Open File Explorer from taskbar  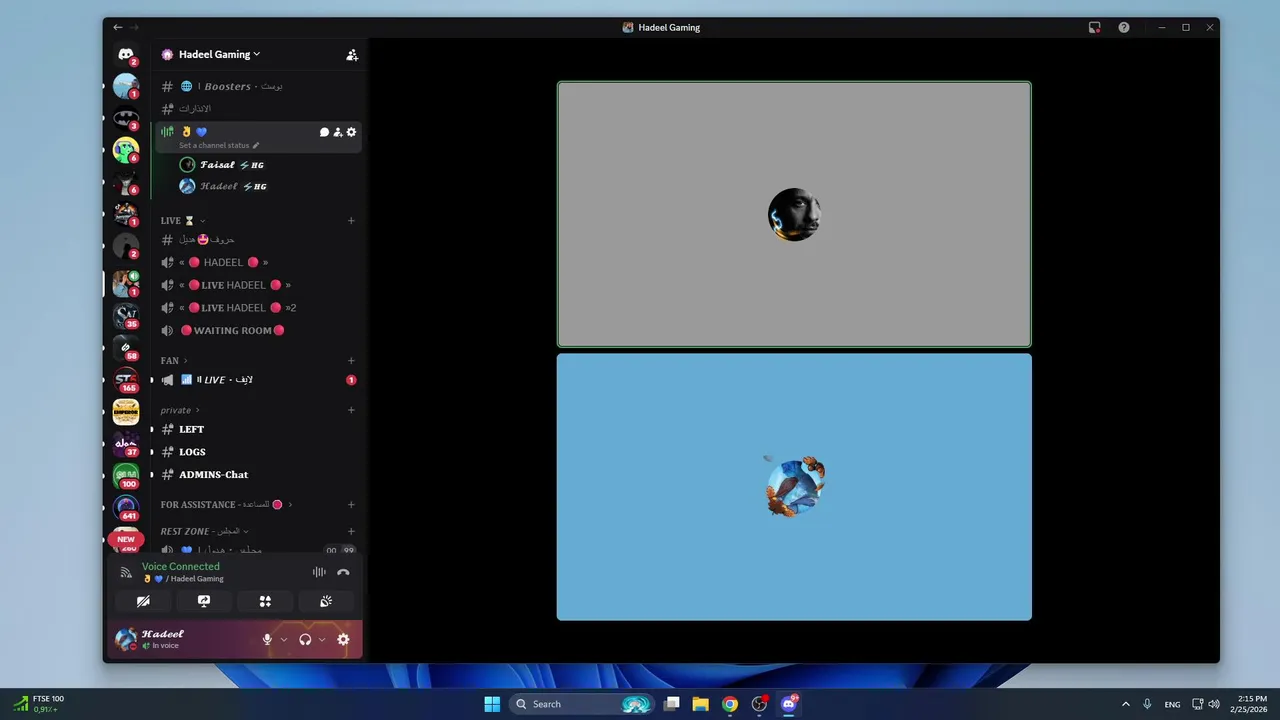(x=700, y=704)
